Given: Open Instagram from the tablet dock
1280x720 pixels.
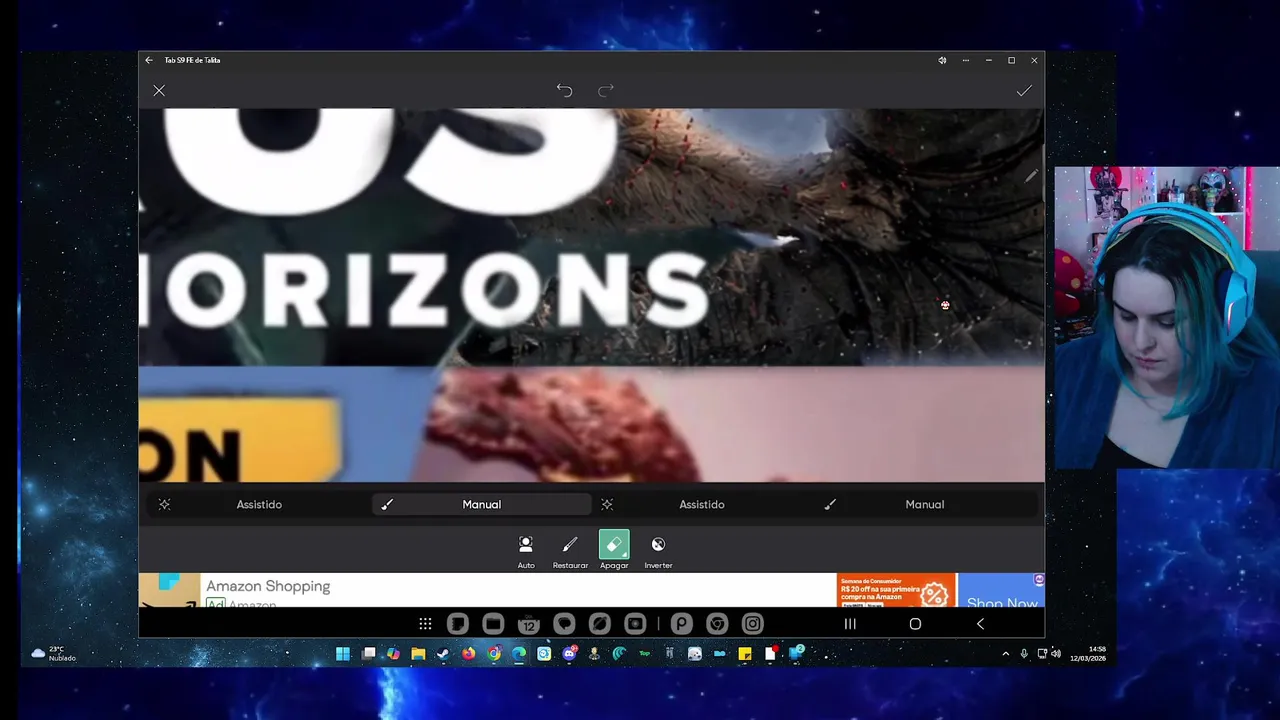Looking at the screenshot, I should pos(752,624).
